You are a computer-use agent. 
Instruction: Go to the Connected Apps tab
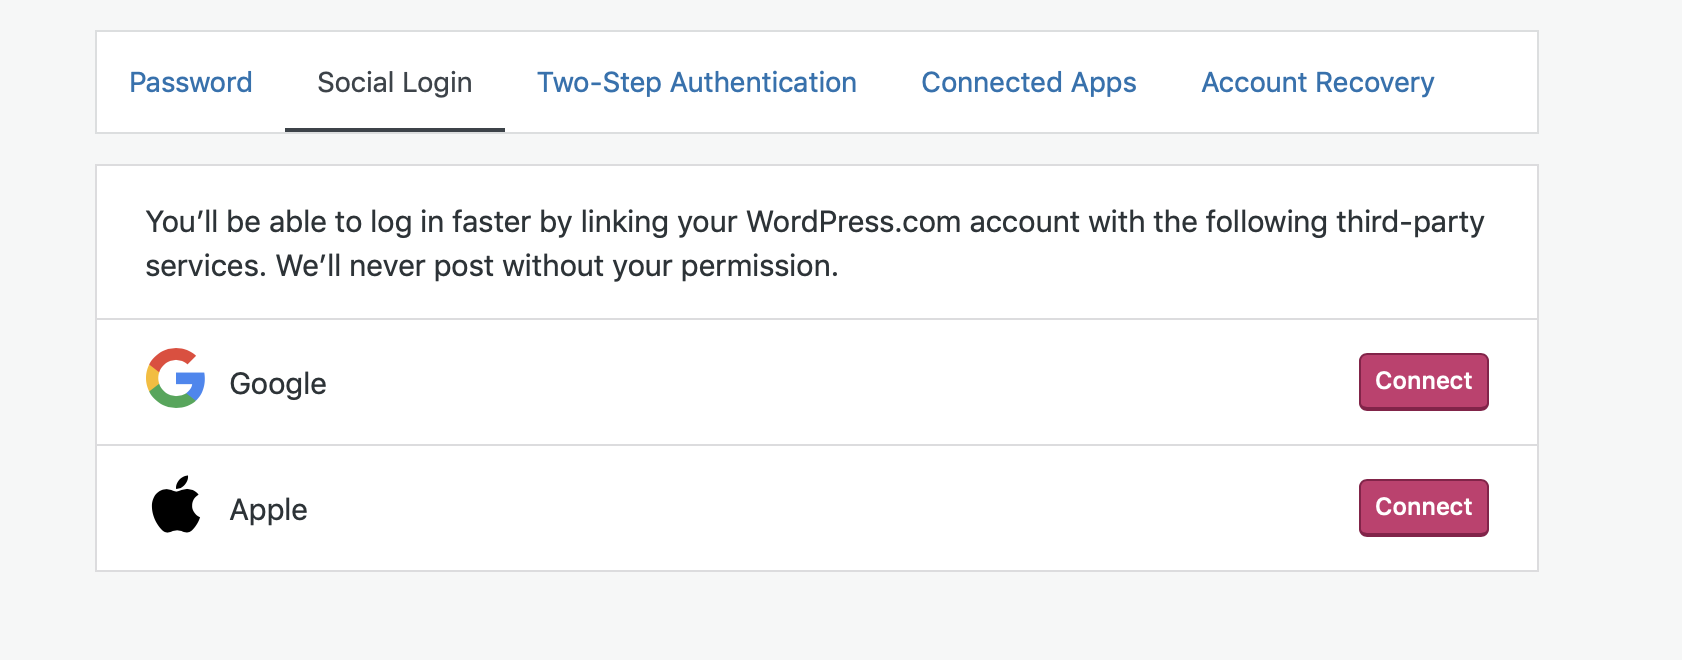pos(1028,82)
